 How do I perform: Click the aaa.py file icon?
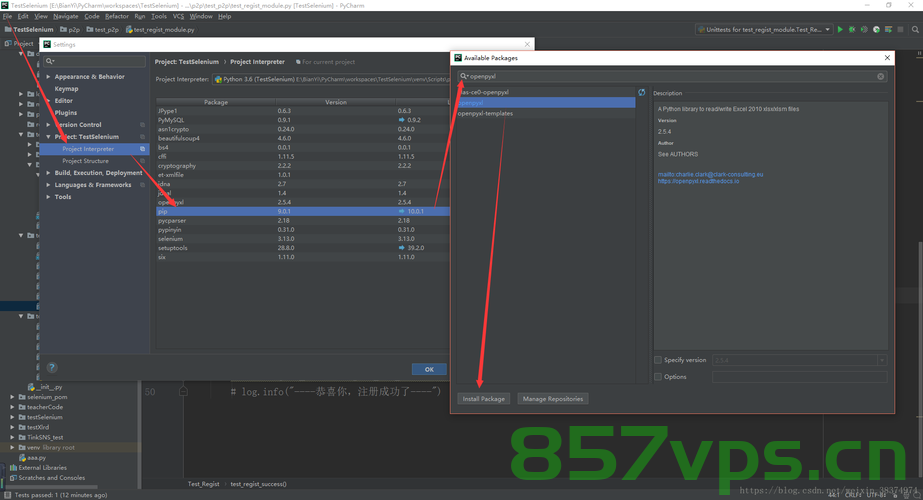click(22, 458)
